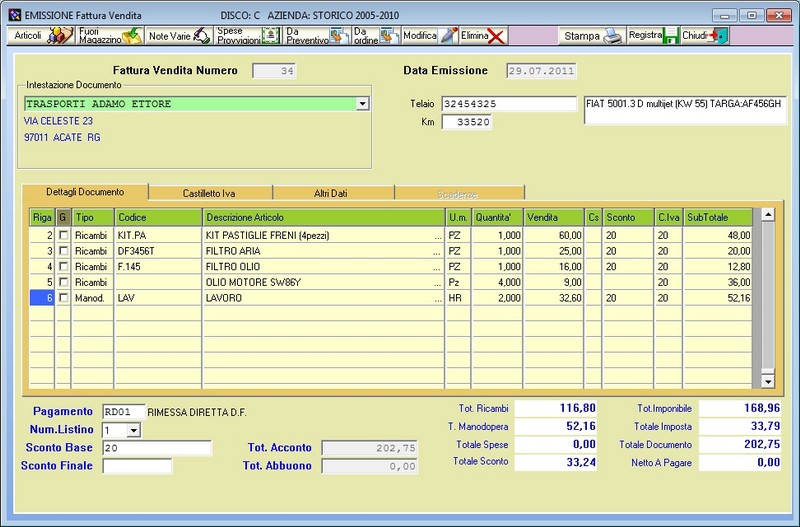Save the invoice with Registra
This screenshot has height=527, width=800.
(653, 36)
